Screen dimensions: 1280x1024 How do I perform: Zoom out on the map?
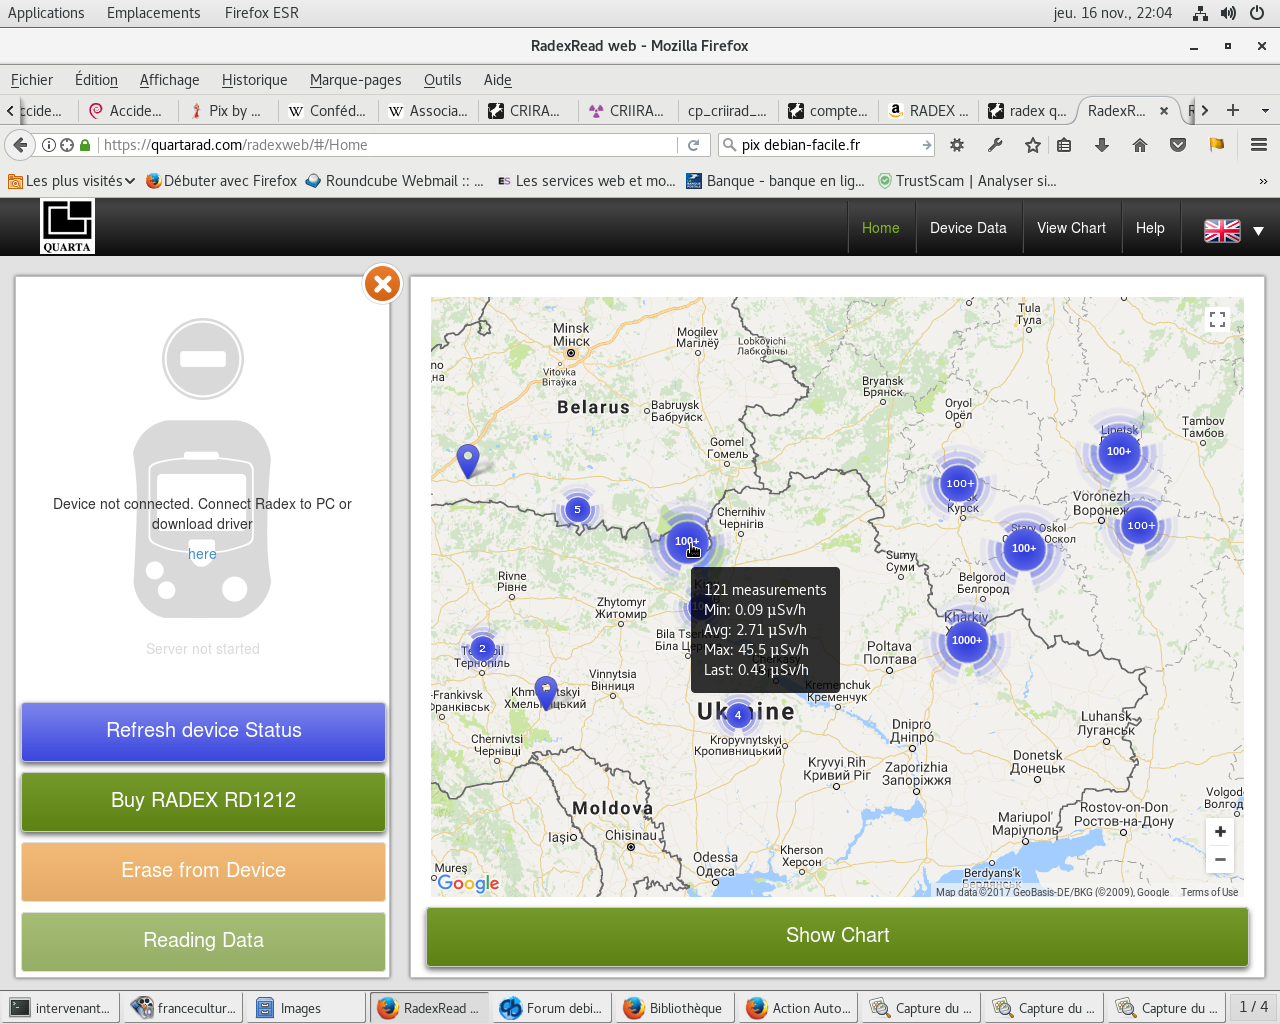pyautogui.click(x=1220, y=859)
